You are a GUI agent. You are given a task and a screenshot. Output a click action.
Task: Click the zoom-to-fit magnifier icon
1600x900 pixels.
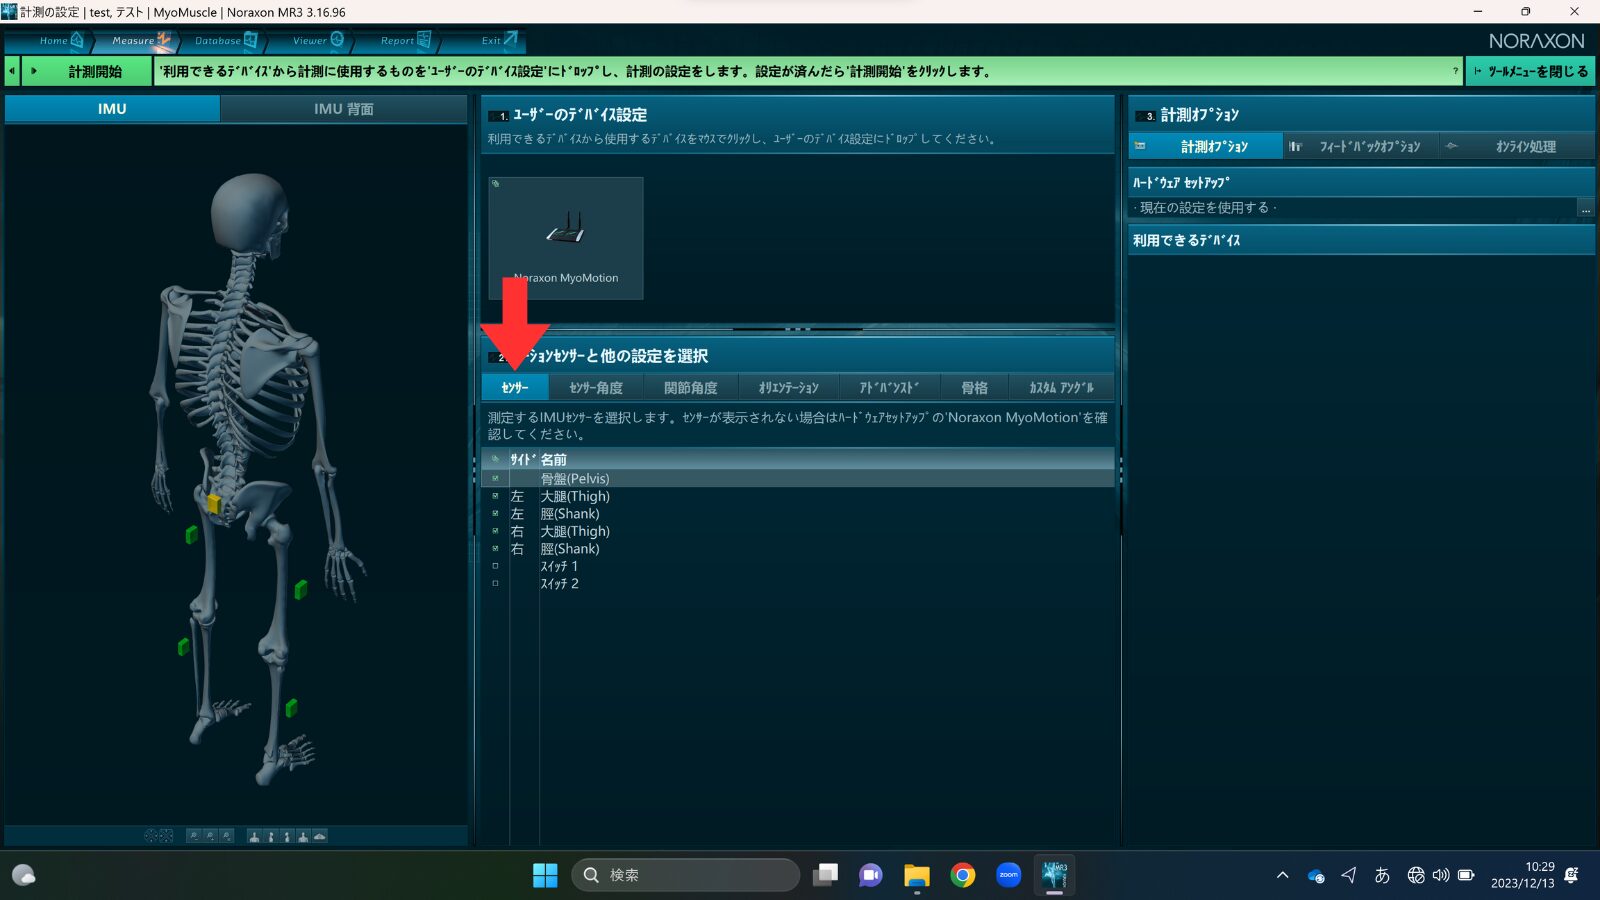click(227, 836)
